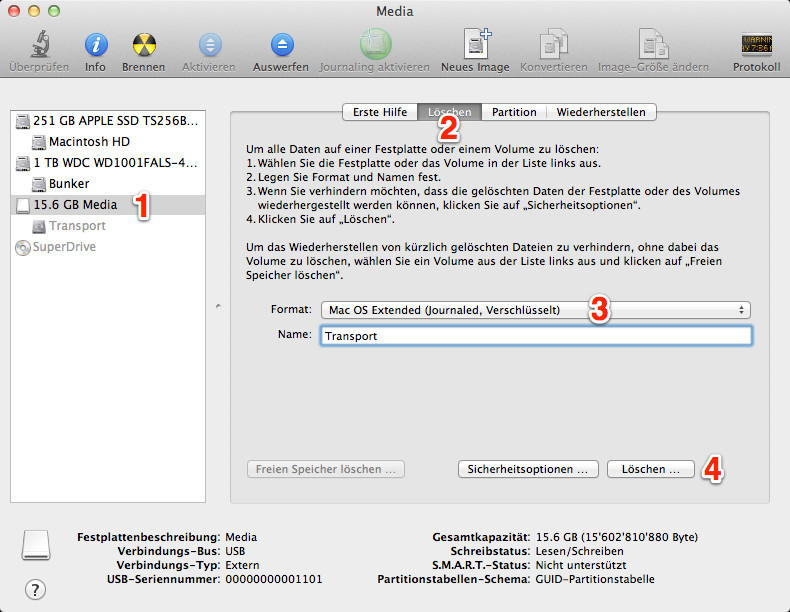
Task: Click the Freien Speicher löschen button
Action: point(326,469)
